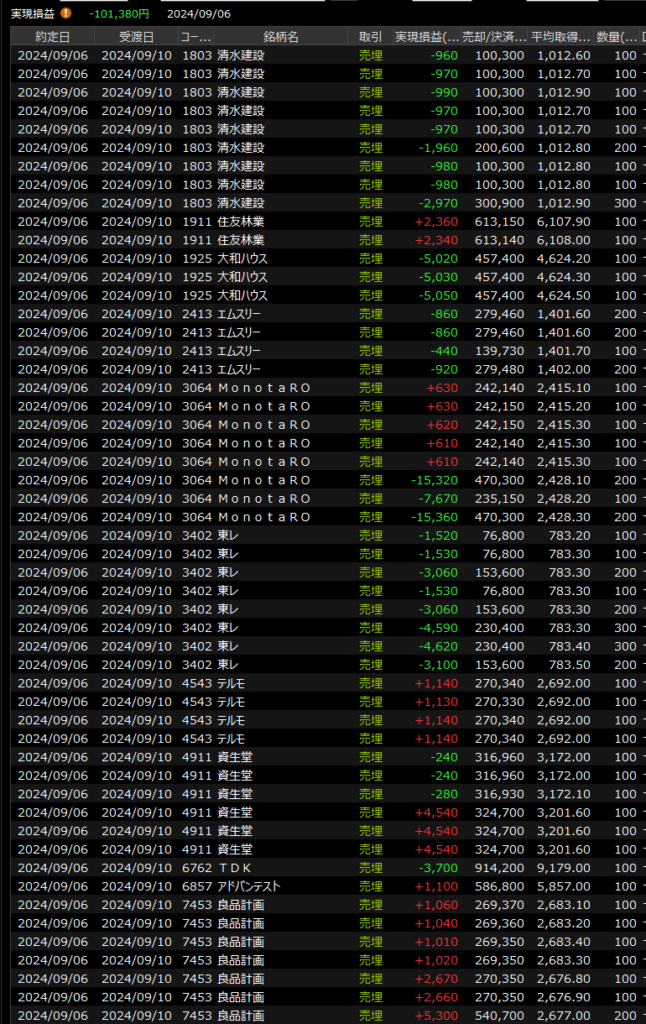The width and height of the screenshot is (646, 1024).
Task: Sort by the 銘柄名 column header
Action: coord(280,37)
